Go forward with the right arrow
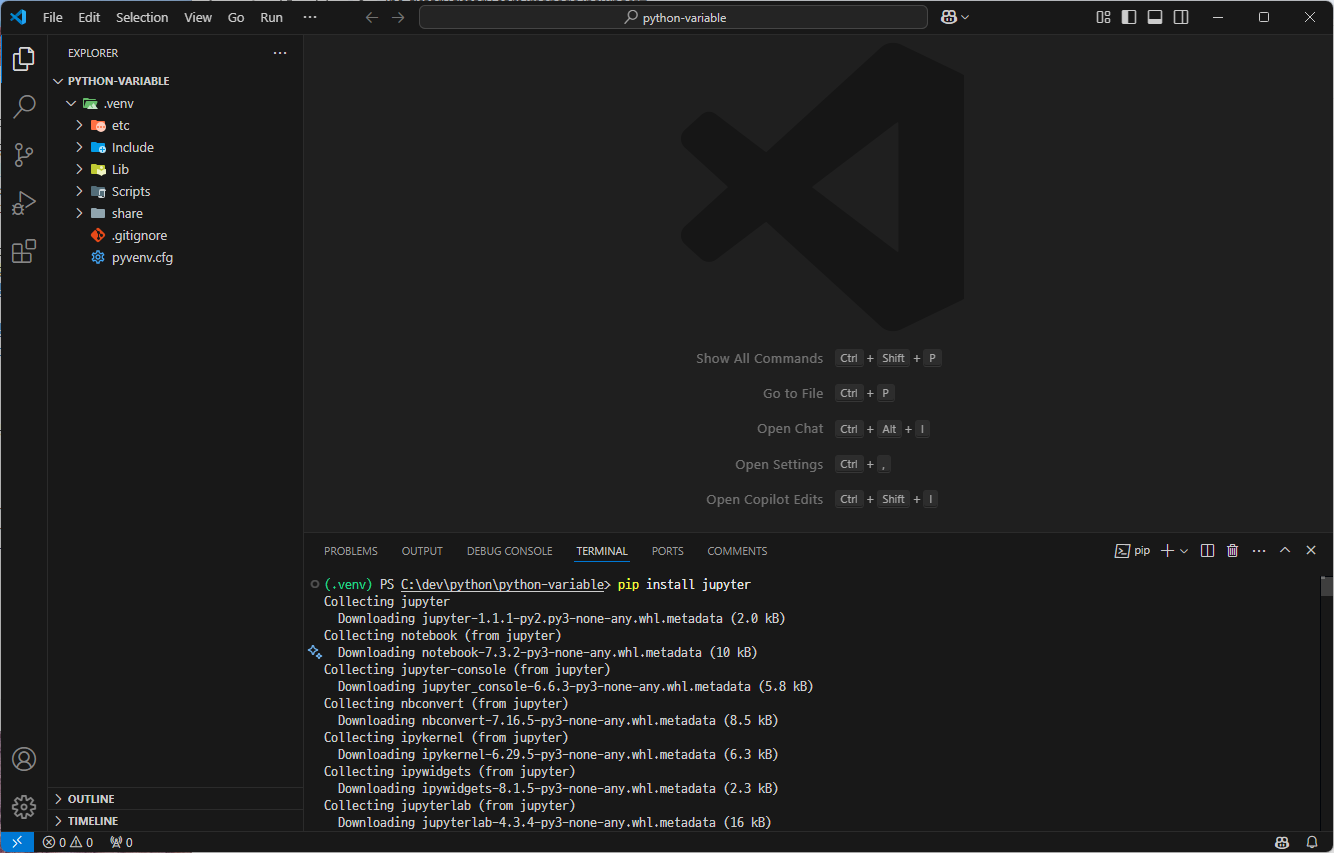This screenshot has height=853, width=1334. (399, 17)
